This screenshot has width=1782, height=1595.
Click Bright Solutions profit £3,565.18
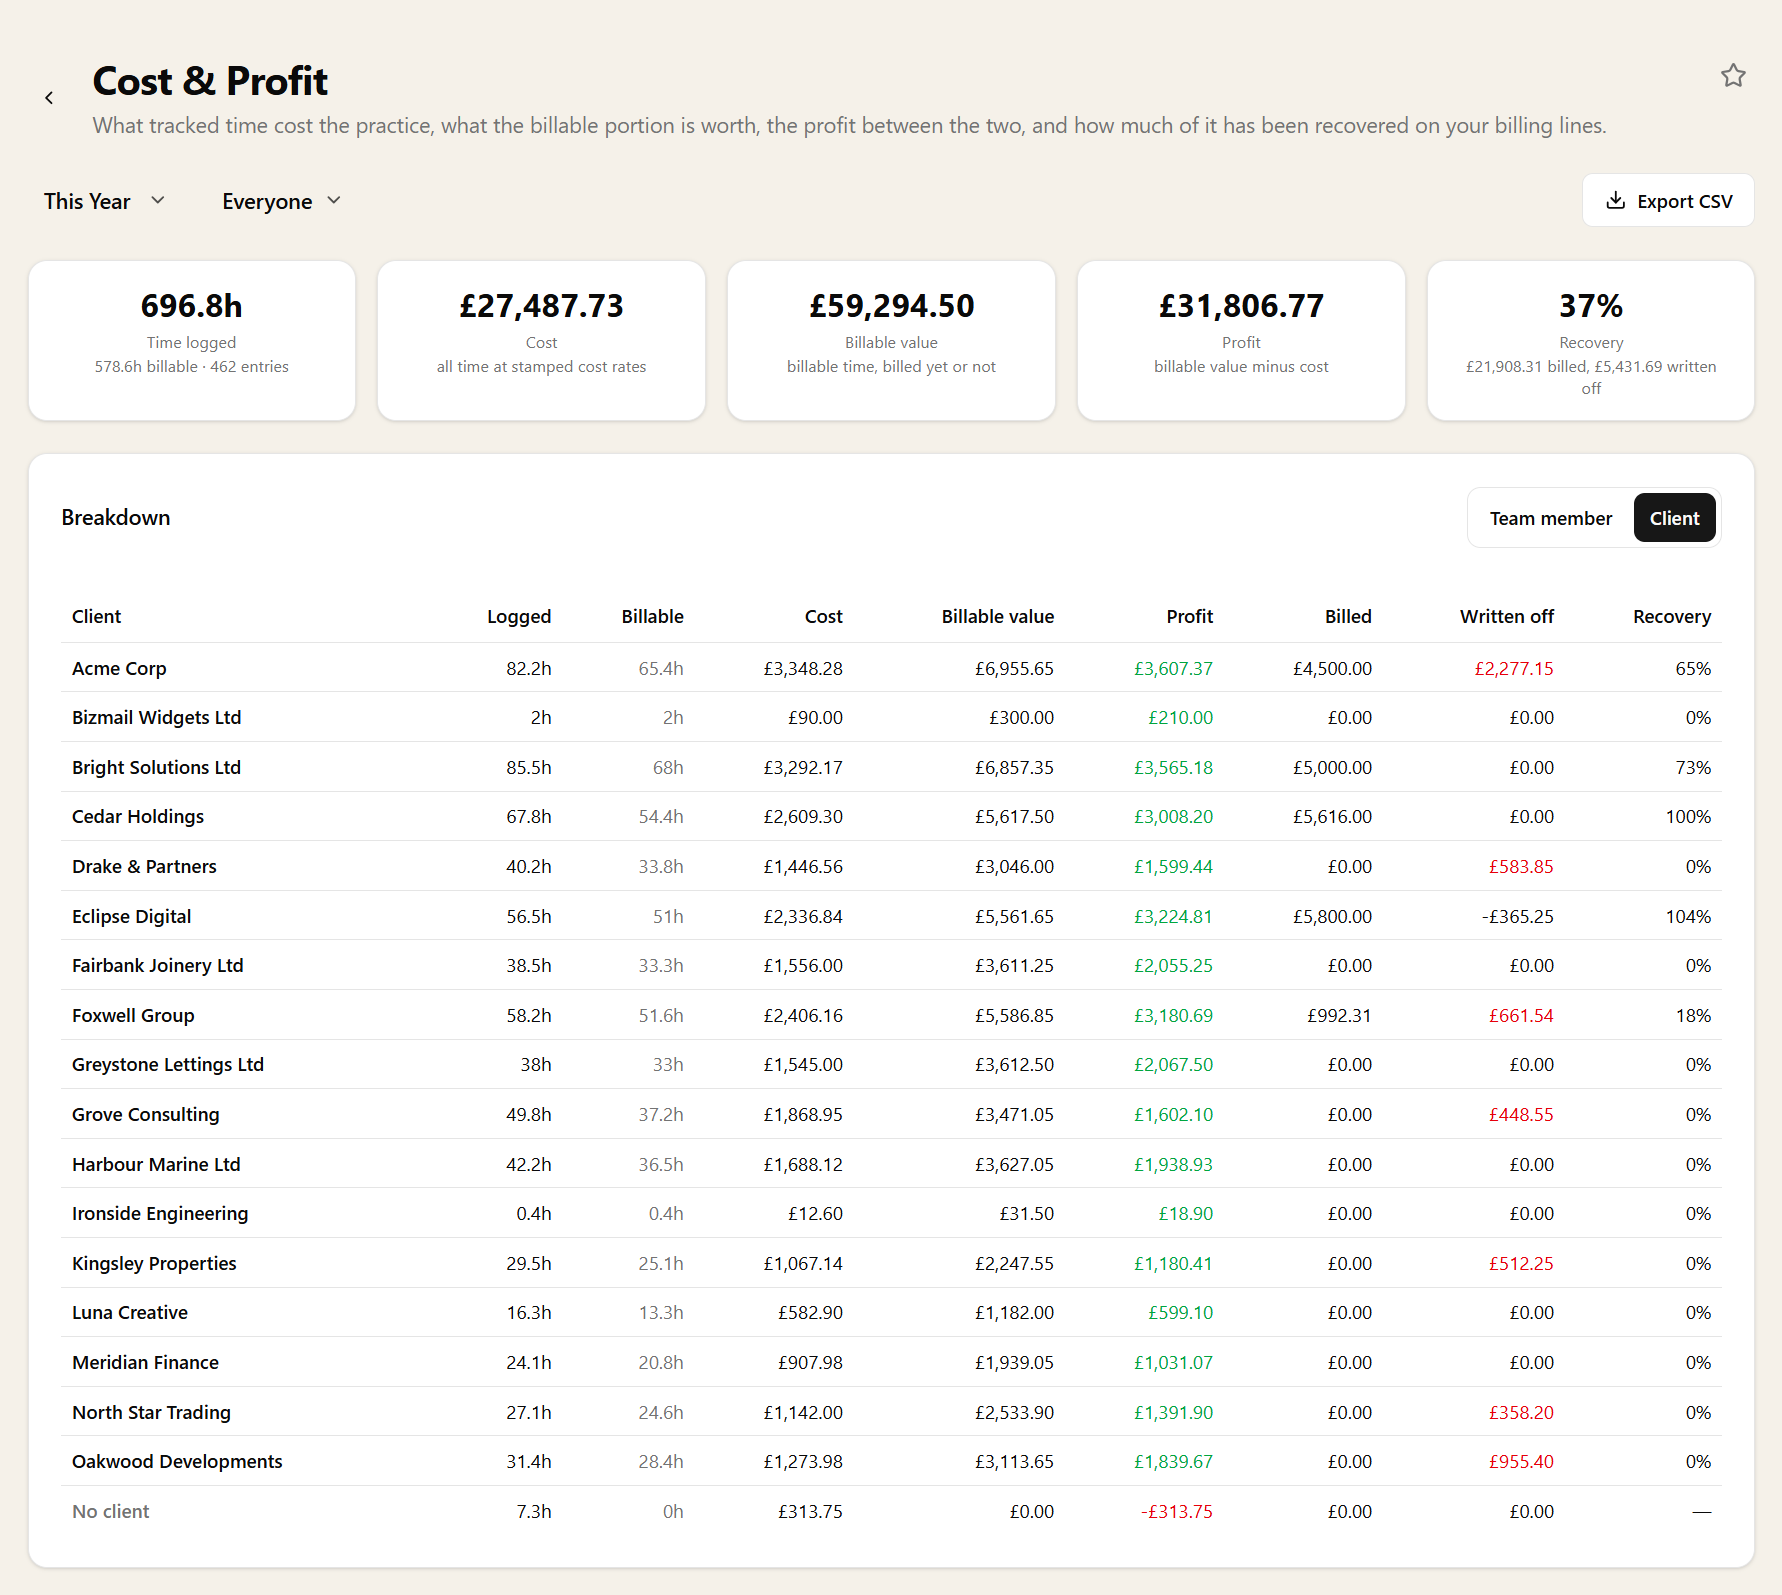[1173, 767]
